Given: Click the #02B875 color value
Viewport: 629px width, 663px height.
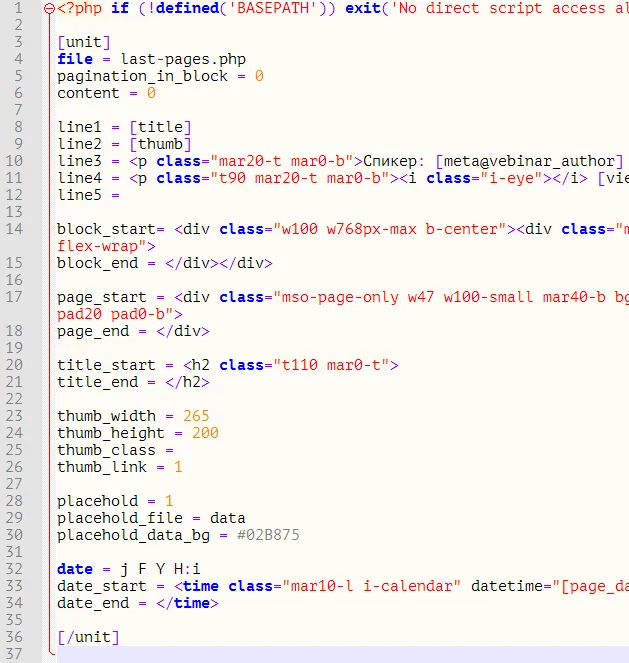Looking at the screenshot, I should coord(268,535).
